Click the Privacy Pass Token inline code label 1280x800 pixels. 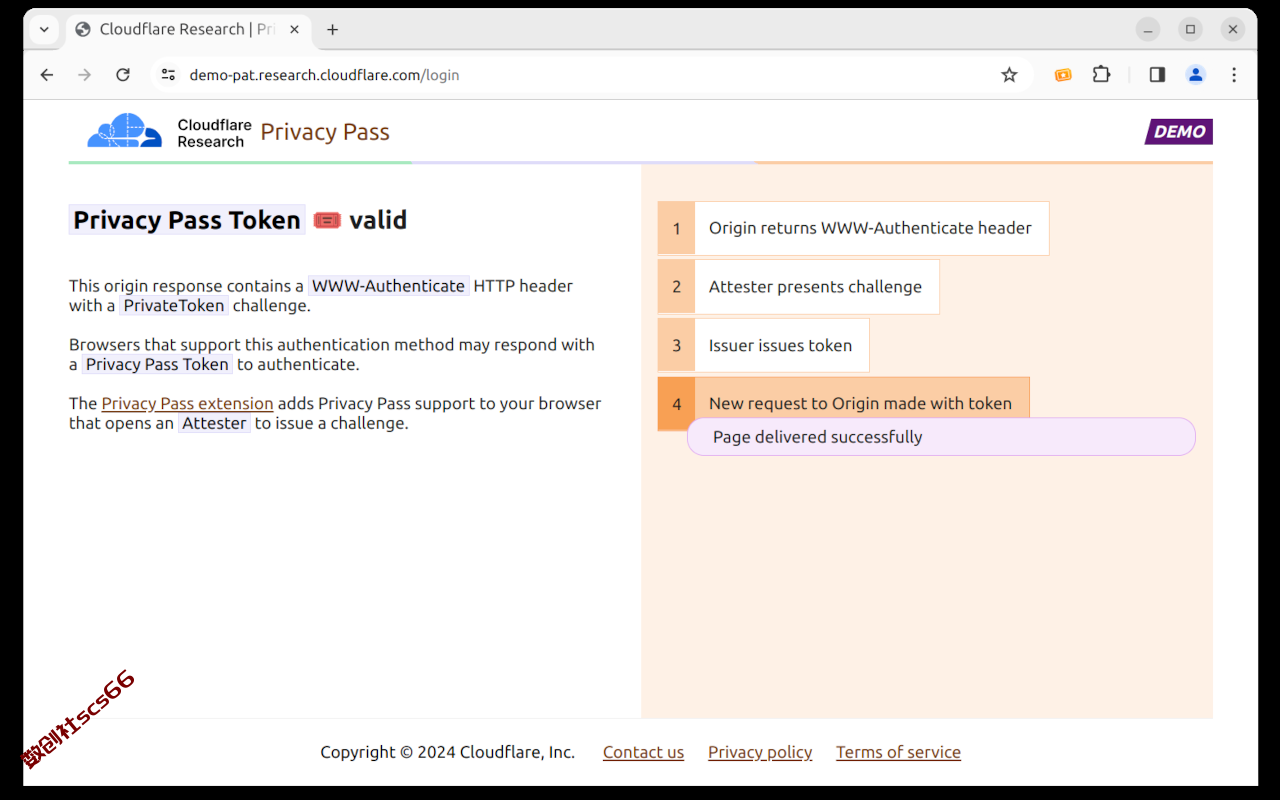click(157, 365)
